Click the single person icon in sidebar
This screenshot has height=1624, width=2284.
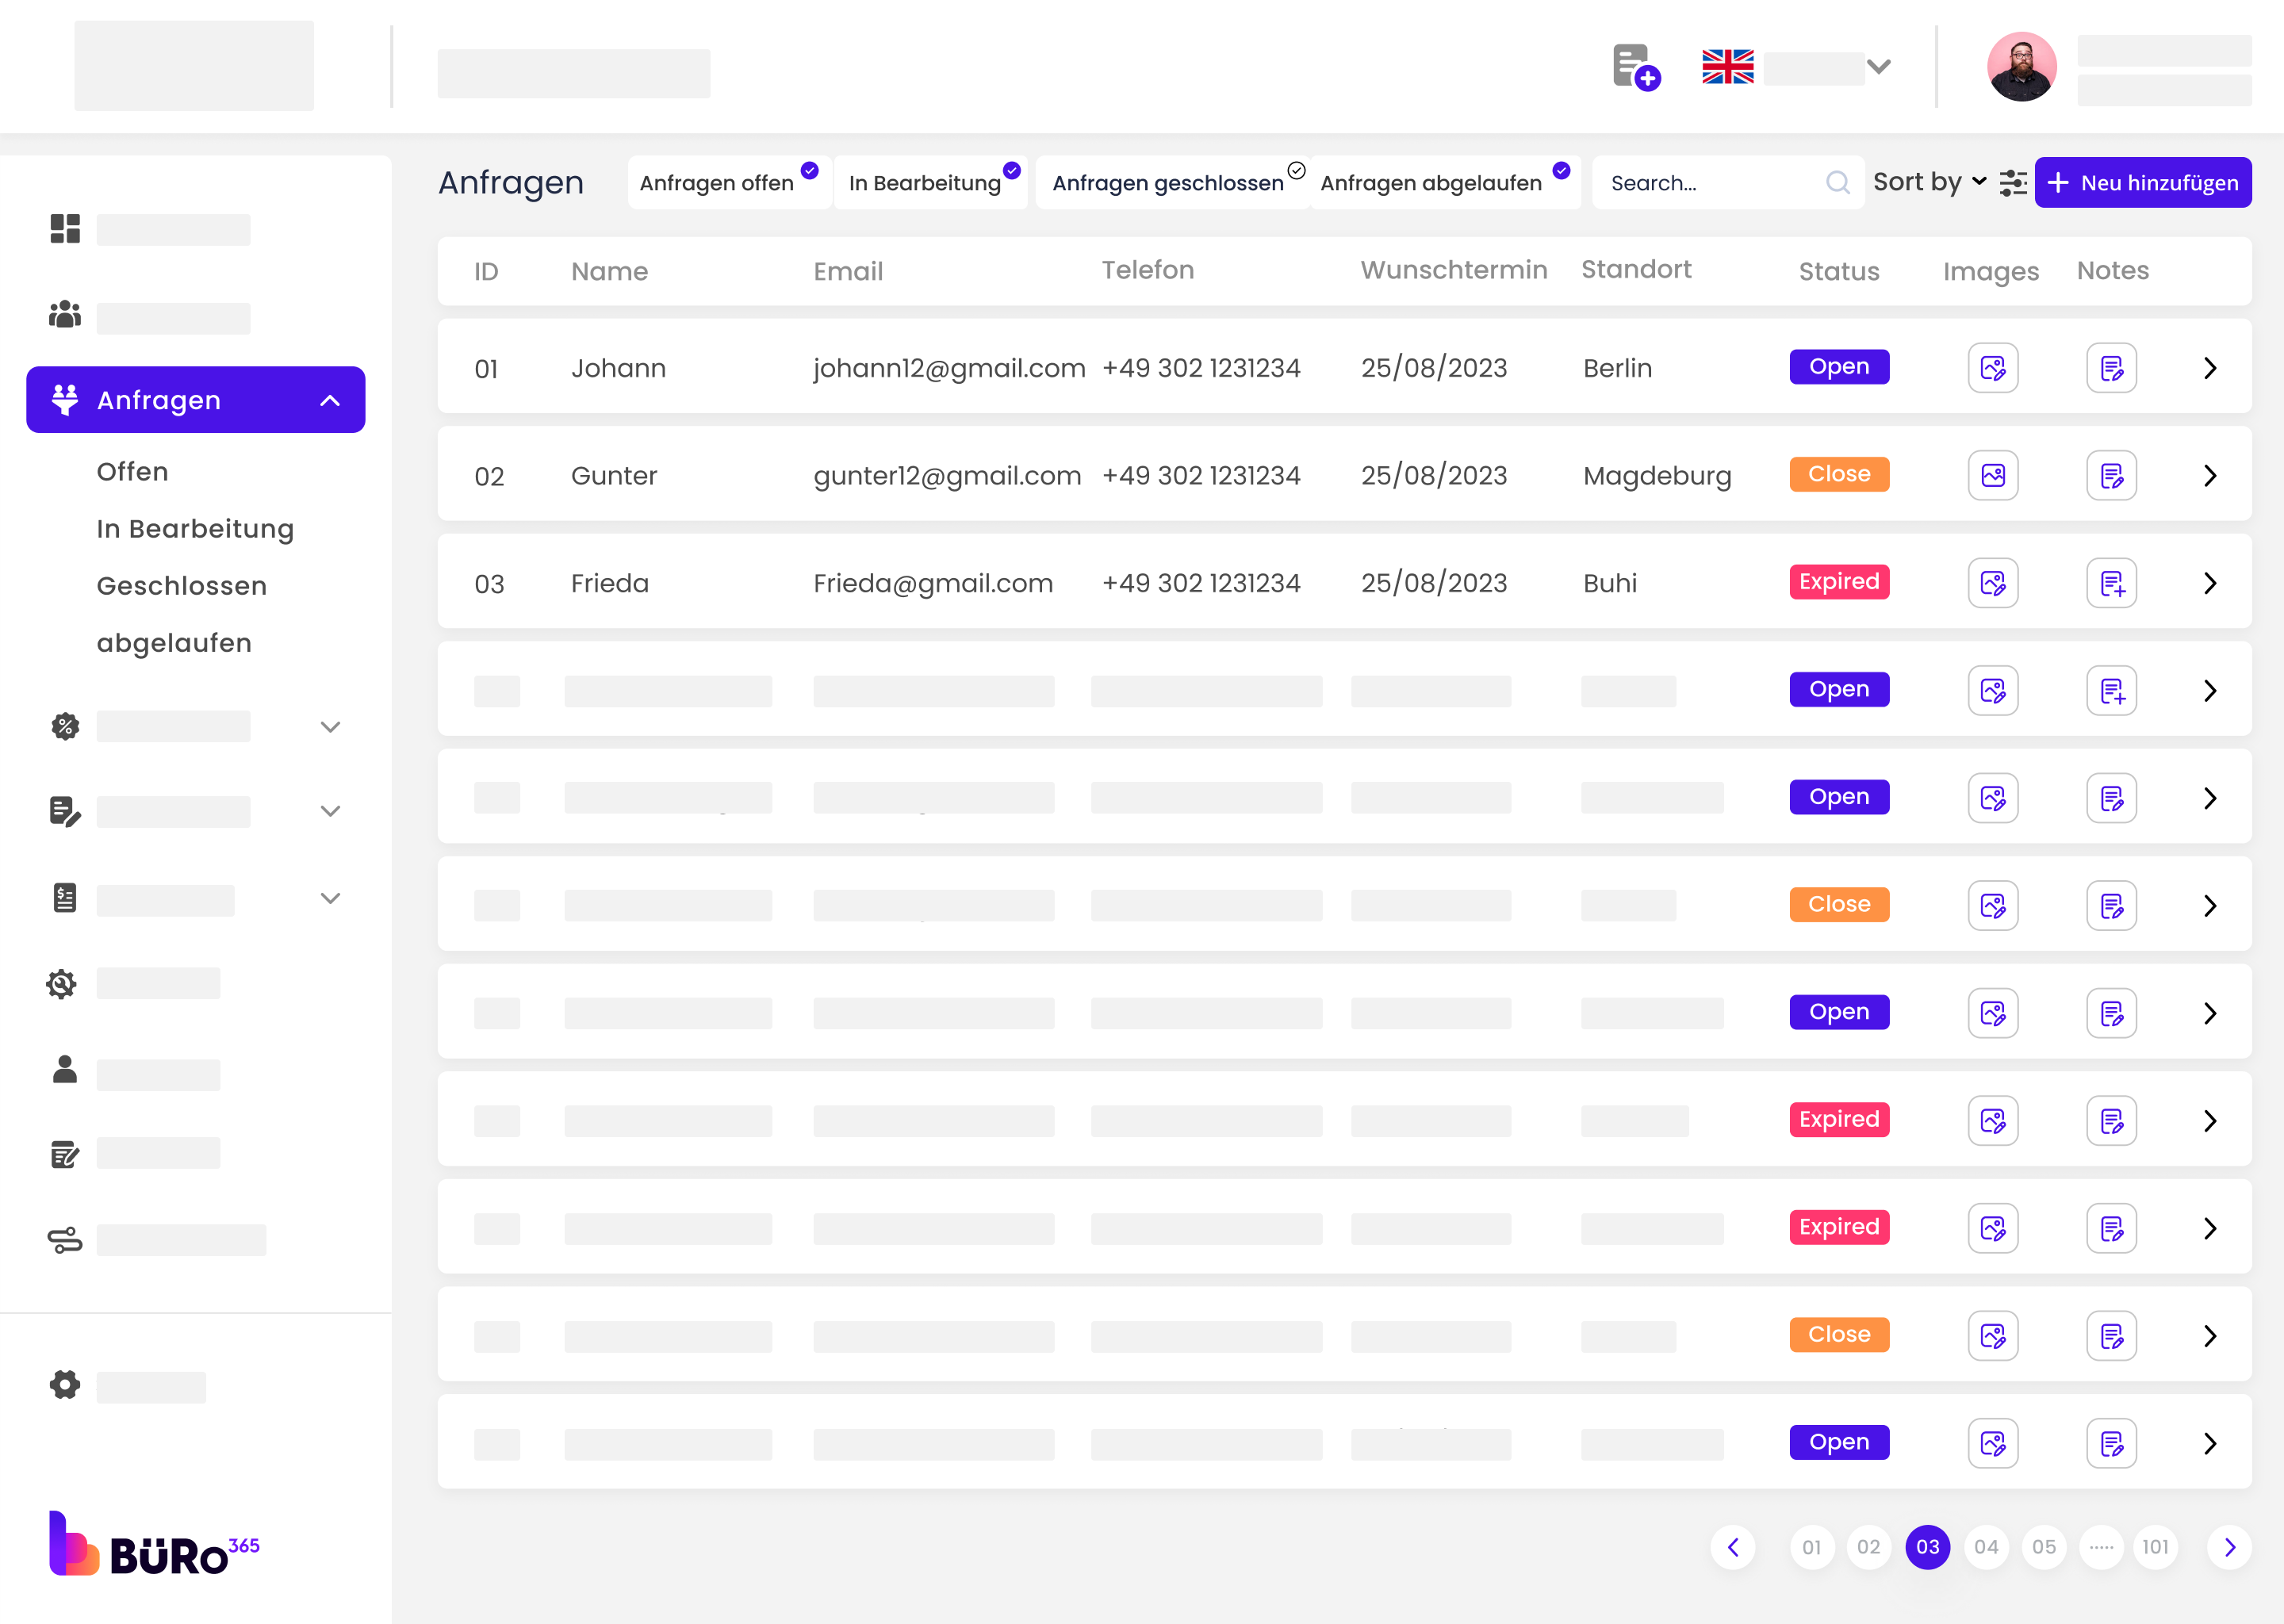pyautogui.click(x=65, y=1070)
